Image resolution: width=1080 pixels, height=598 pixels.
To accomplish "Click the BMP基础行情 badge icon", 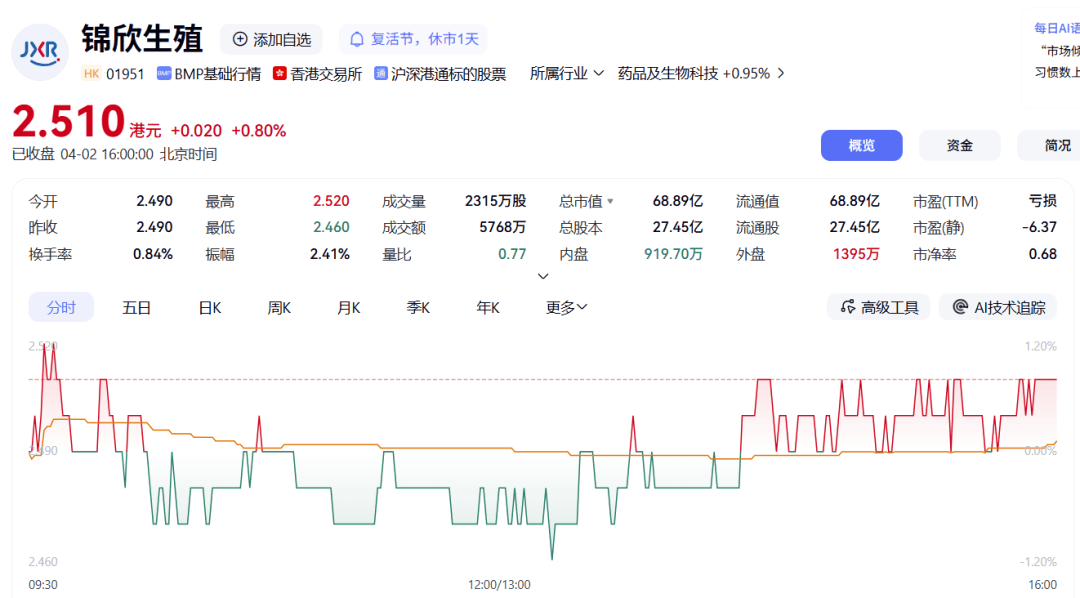I will pos(164,74).
